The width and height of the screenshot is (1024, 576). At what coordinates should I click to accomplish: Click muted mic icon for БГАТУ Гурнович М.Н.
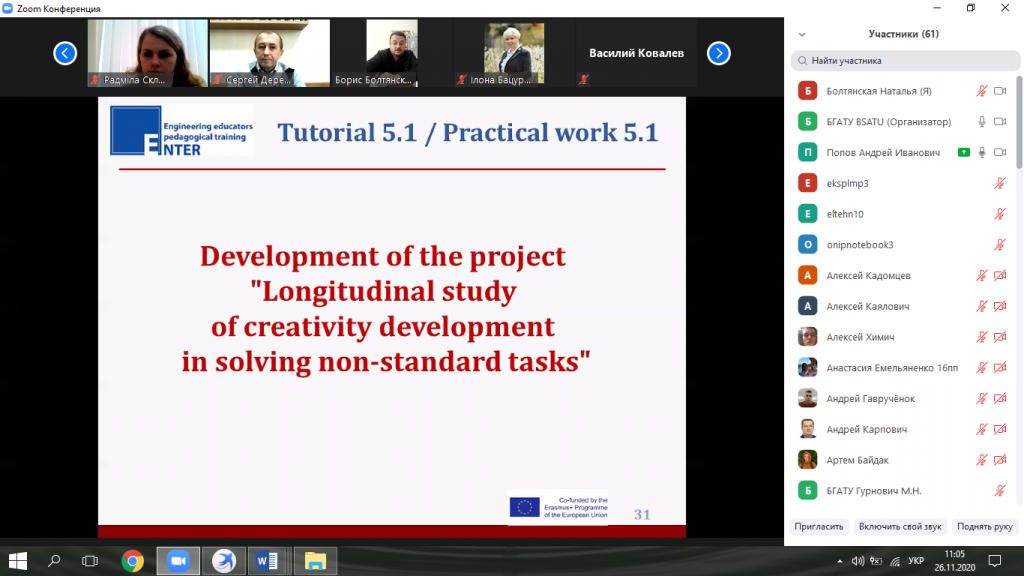pos(1000,490)
